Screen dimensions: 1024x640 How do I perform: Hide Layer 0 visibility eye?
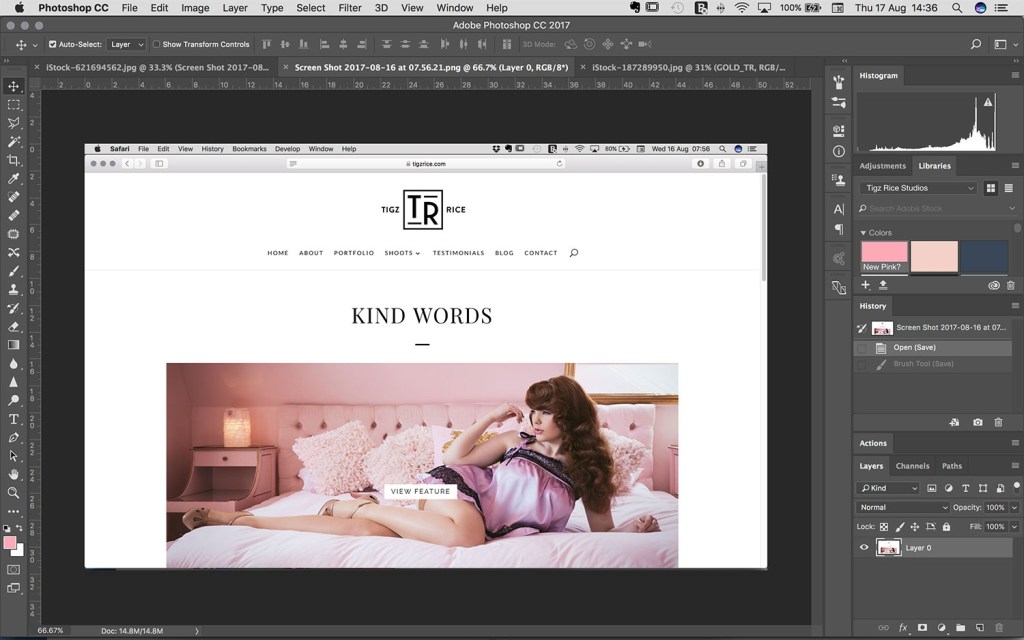(863, 547)
